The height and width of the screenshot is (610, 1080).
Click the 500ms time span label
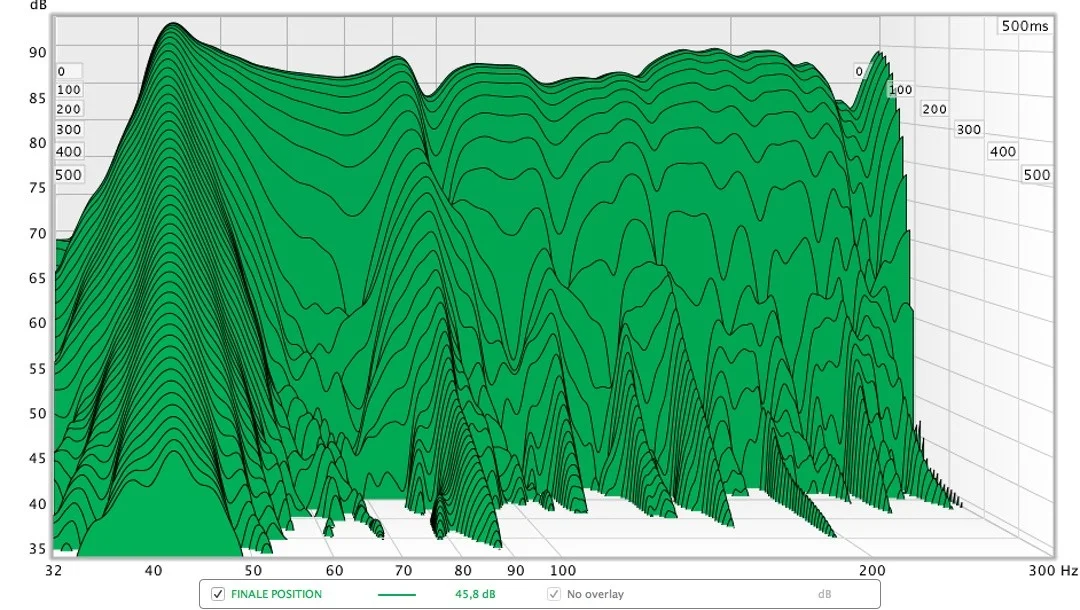tap(1025, 26)
